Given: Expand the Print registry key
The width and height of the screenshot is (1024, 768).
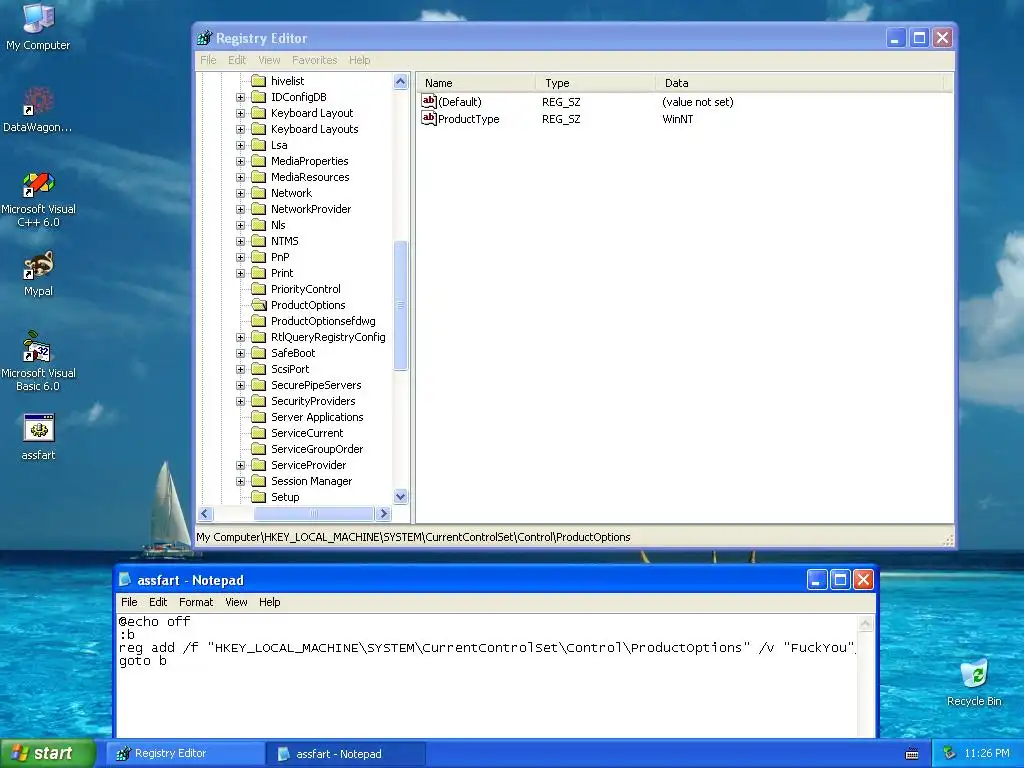Looking at the screenshot, I should (x=240, y=273).
